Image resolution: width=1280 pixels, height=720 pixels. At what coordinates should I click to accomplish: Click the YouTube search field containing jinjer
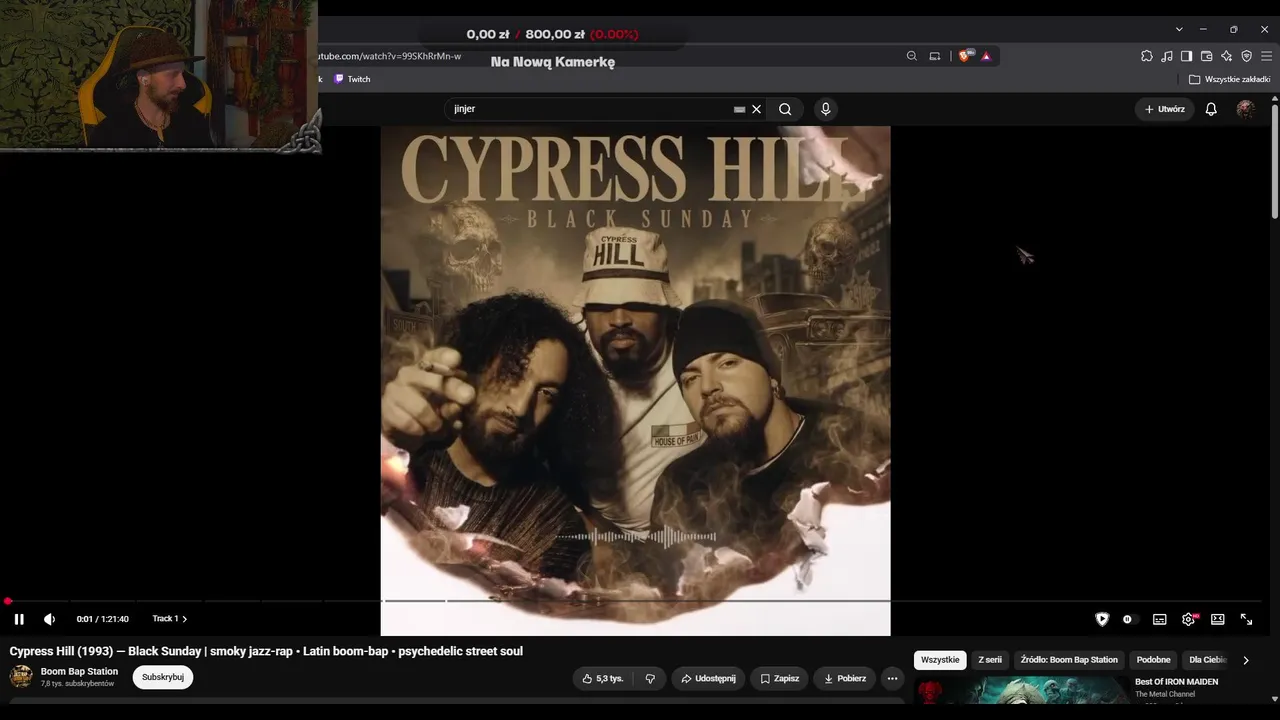point(590,109)
